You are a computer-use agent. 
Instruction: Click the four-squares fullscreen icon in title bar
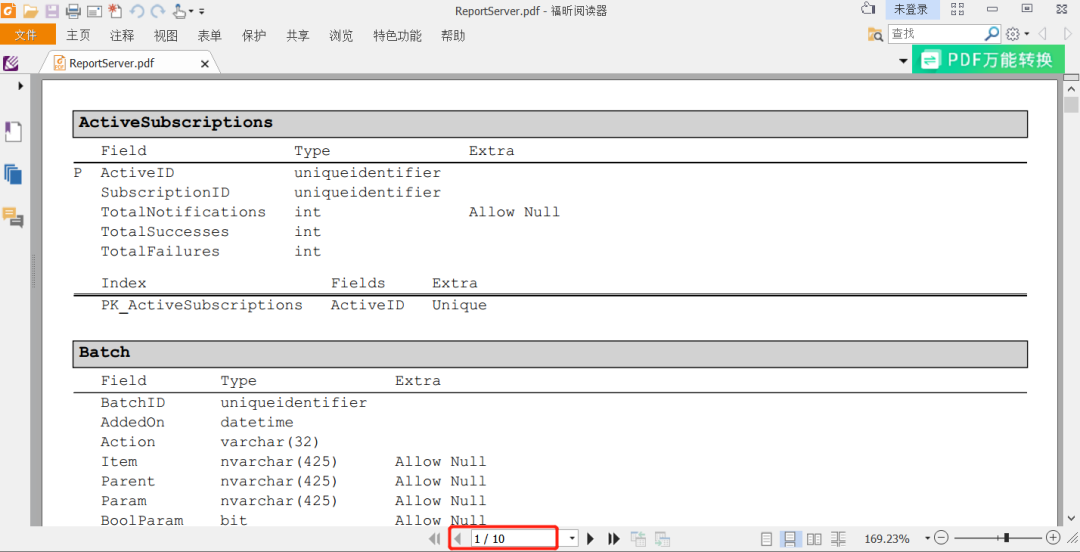coord(957,9)
